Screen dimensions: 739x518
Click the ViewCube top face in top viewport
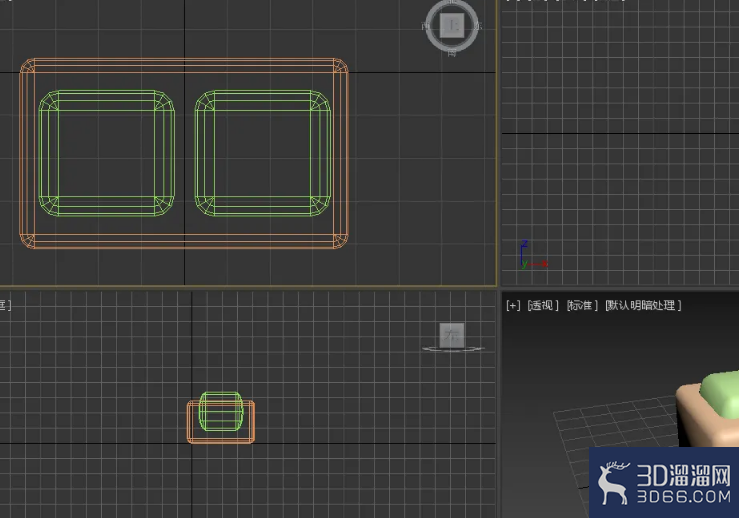pyautogui.click(x=452, y=25)
